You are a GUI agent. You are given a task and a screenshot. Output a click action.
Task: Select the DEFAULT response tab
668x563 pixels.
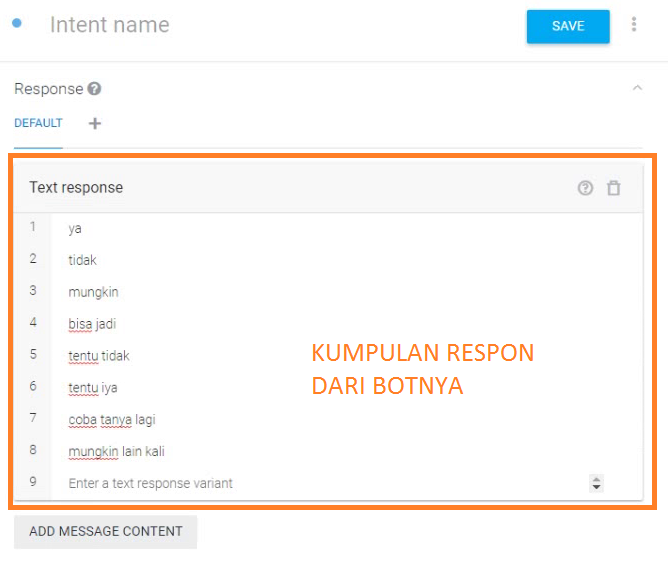(x=38, y=123)
